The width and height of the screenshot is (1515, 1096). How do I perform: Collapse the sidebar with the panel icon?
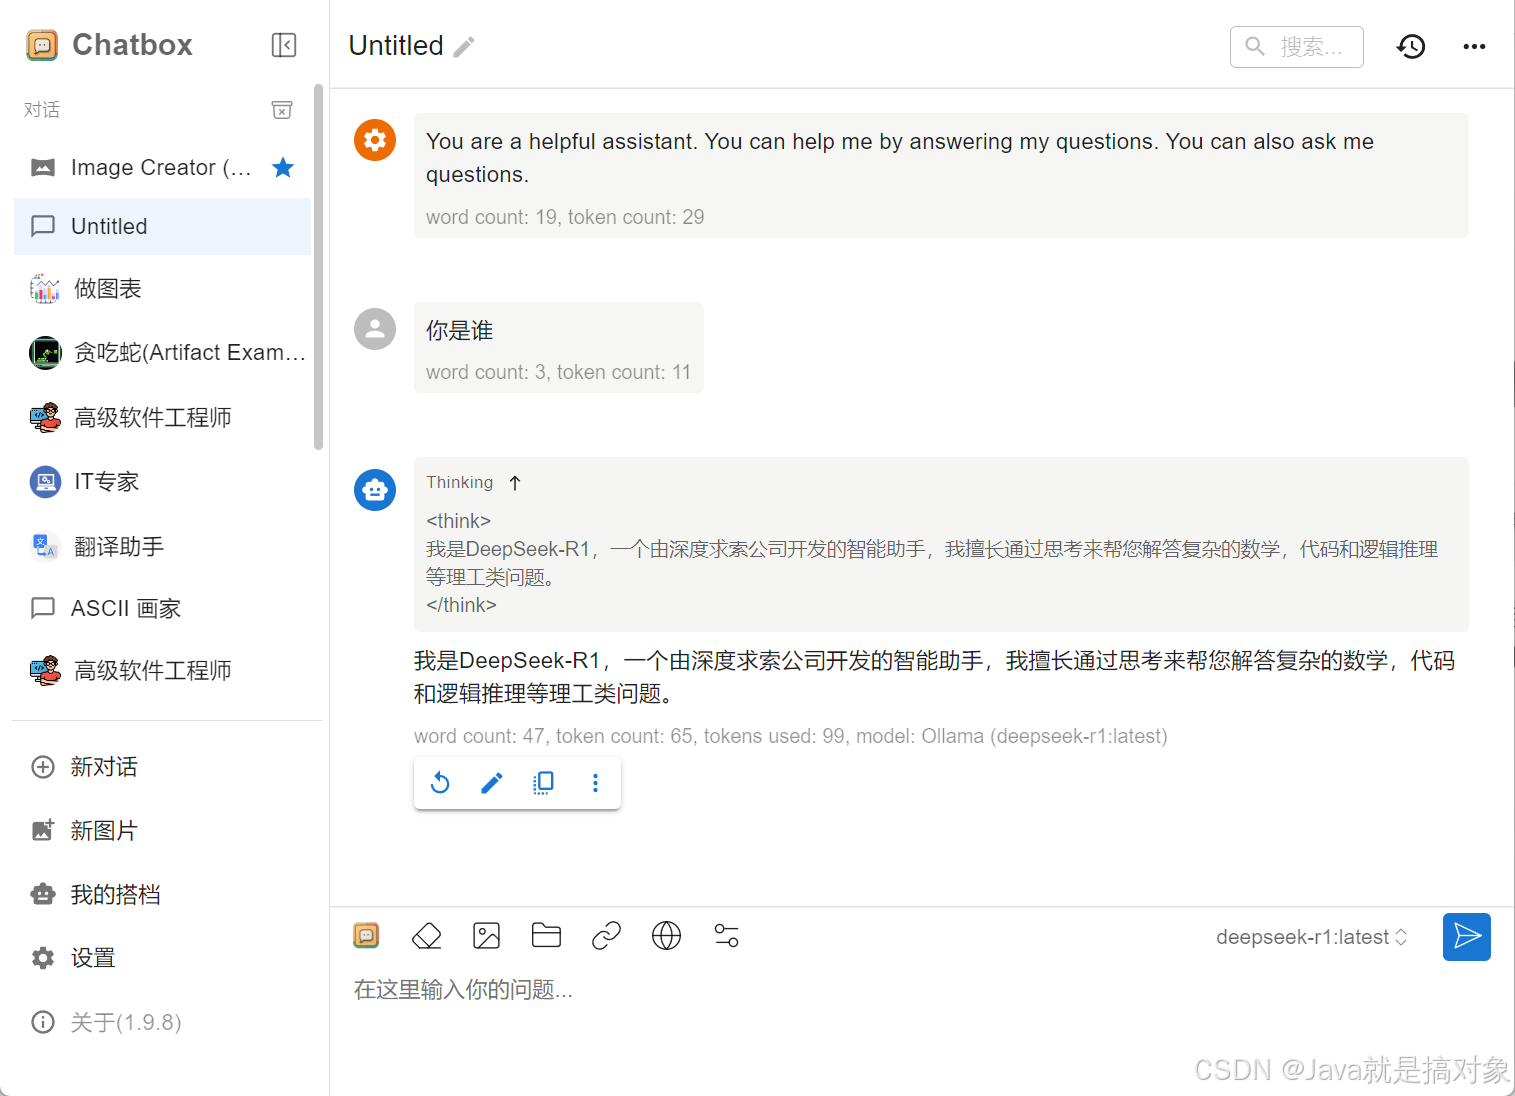click(284, 45)
